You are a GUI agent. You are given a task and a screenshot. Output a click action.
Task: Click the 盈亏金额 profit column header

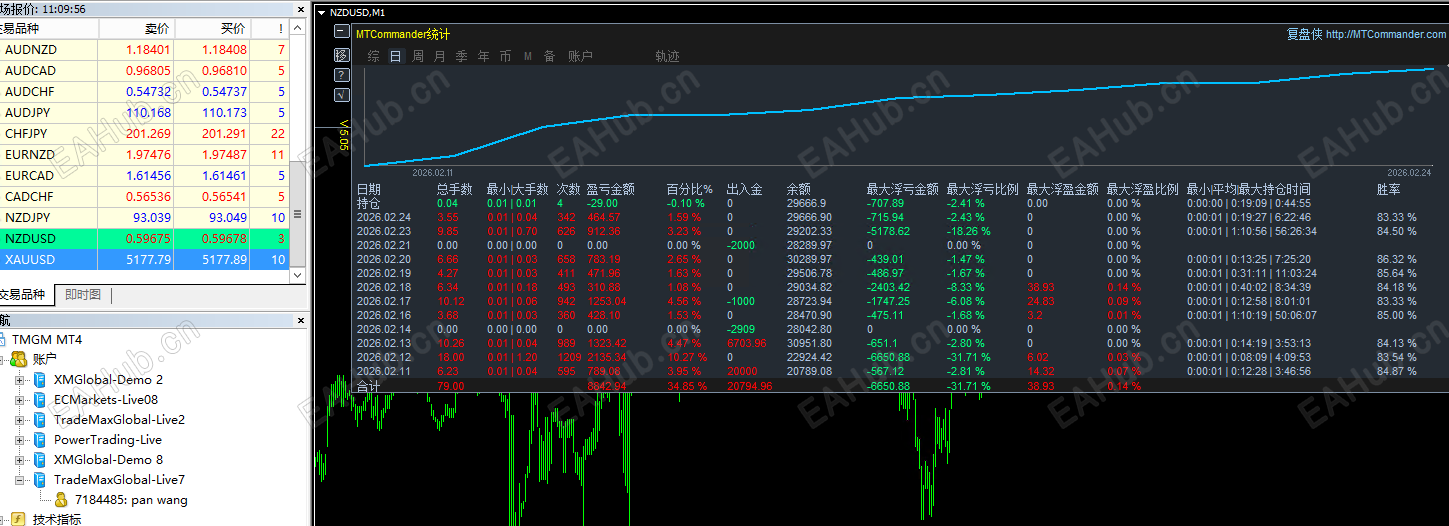[610, 189]
